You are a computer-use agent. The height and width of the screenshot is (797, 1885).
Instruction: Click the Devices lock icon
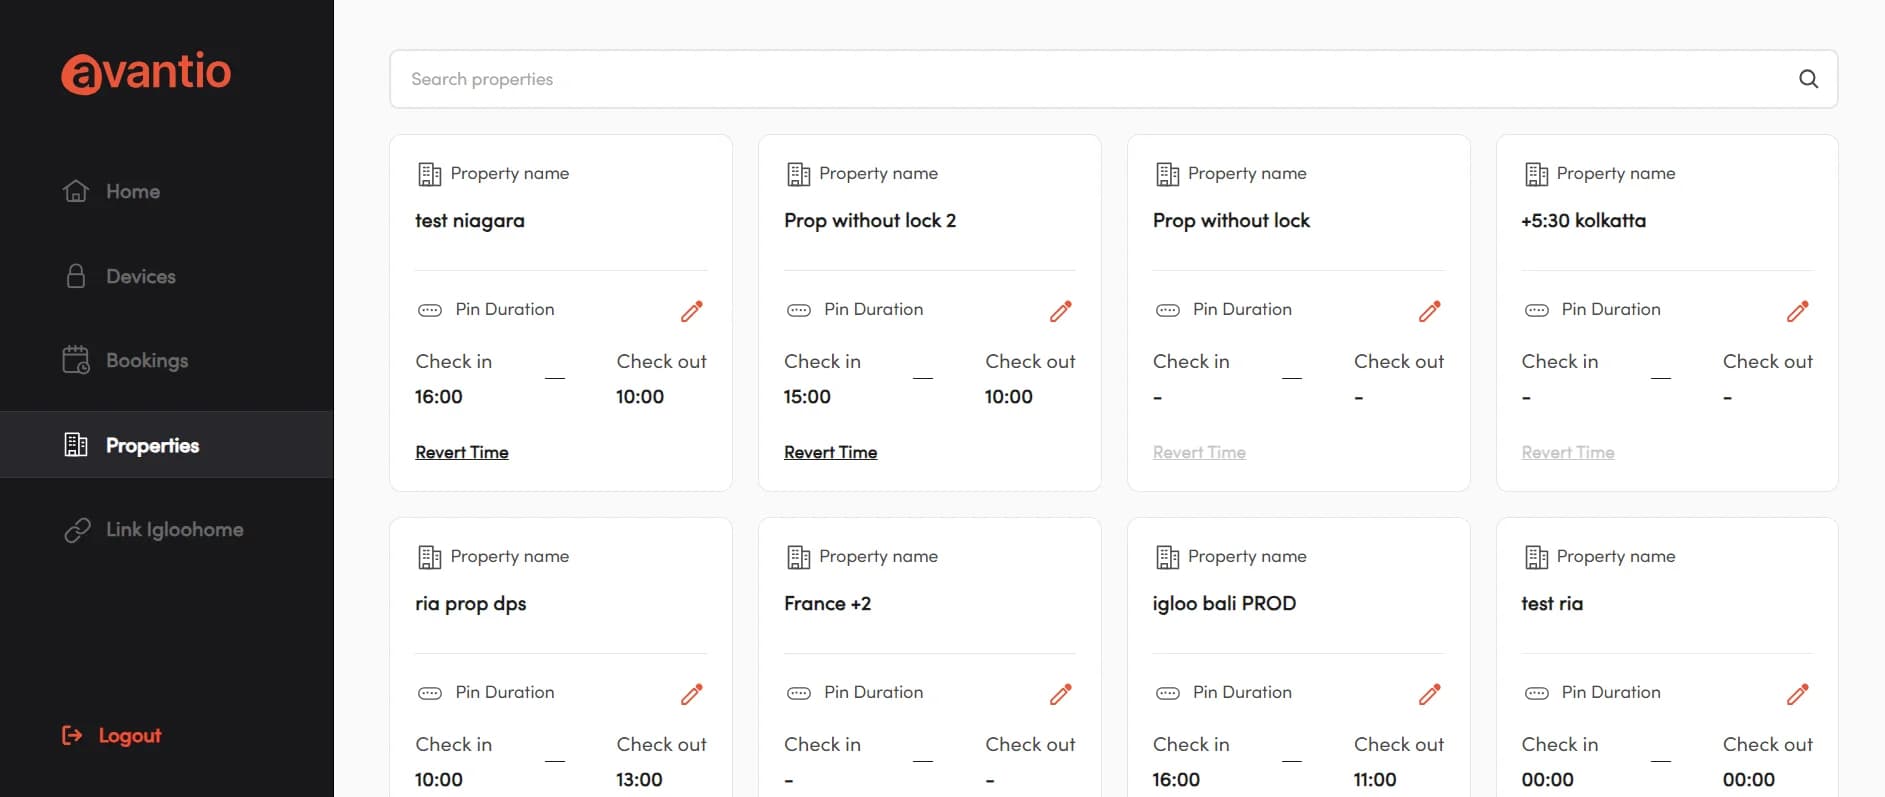[76, 276]
